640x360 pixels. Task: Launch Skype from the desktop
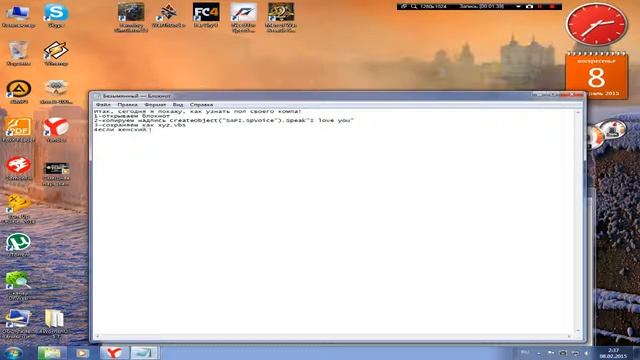pyautogui.click(x=56, y=16)
